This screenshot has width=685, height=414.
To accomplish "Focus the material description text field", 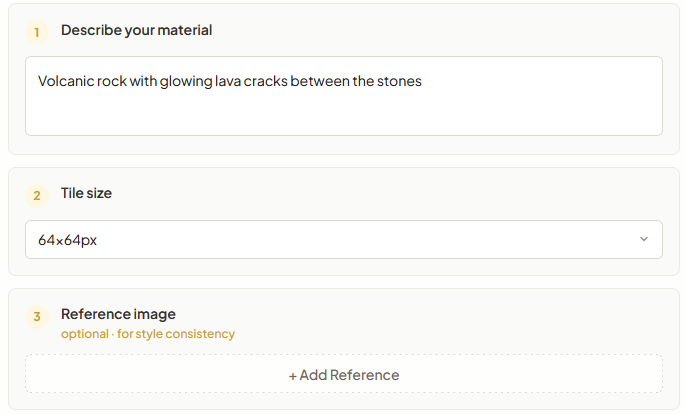I will click(x=343, y=96).
